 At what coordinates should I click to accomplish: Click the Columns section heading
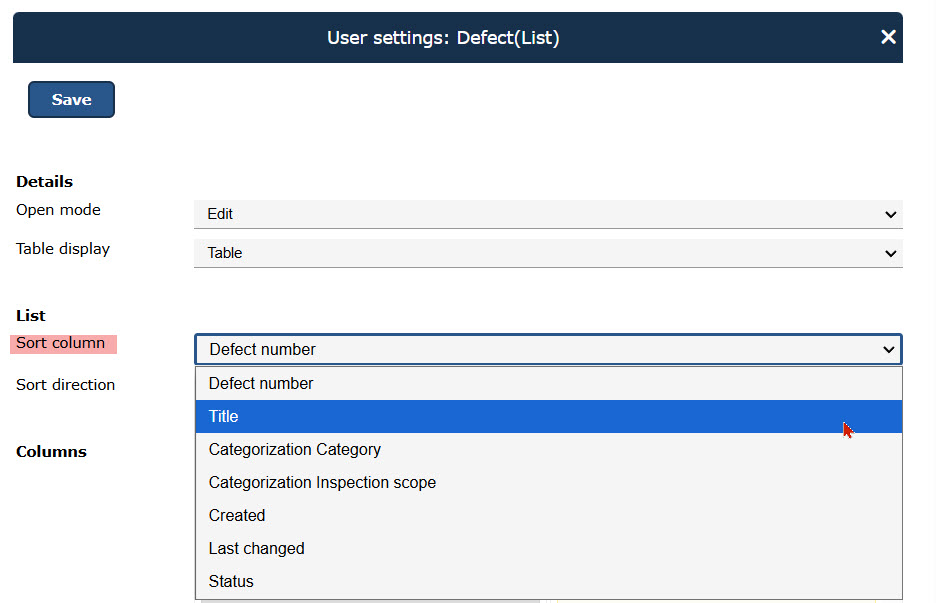51,451
